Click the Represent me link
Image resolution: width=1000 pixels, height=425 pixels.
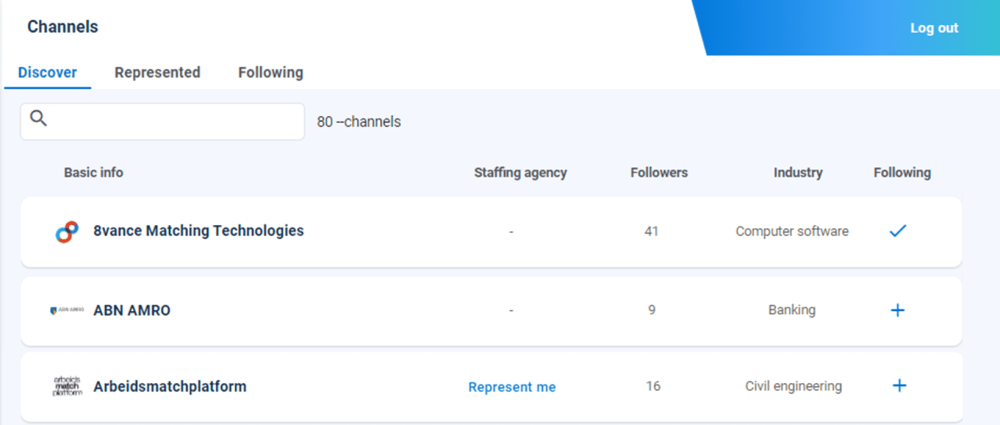pos(512,387)
